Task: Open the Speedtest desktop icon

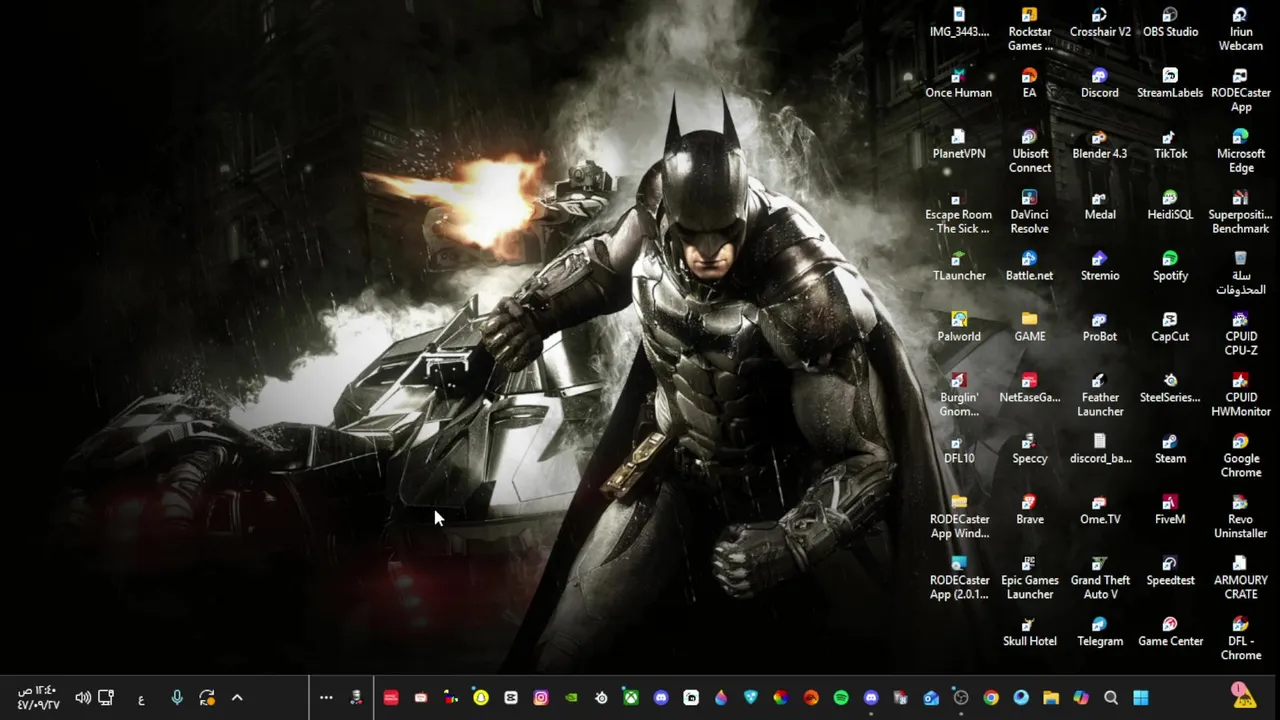Action: coord(1170,571)
